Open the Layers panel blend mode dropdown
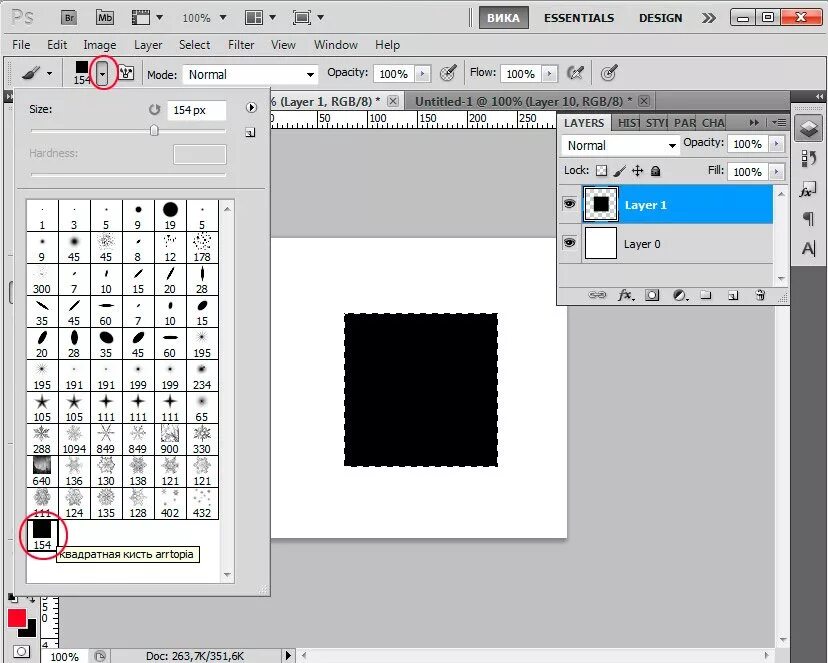This screenshot has width=828, height=663. click(x=620, y=145)
